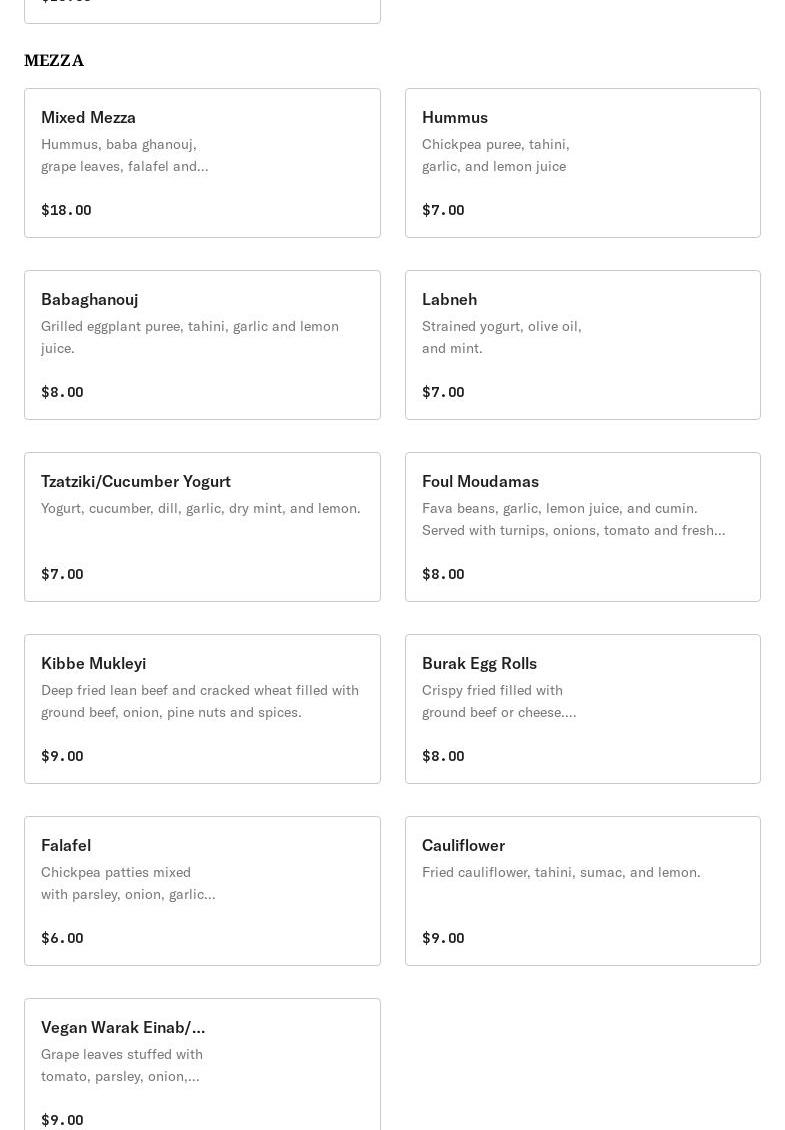Select the Falafel menu item
Viewport: 785px width, 1130px height.
click(202, 891)
